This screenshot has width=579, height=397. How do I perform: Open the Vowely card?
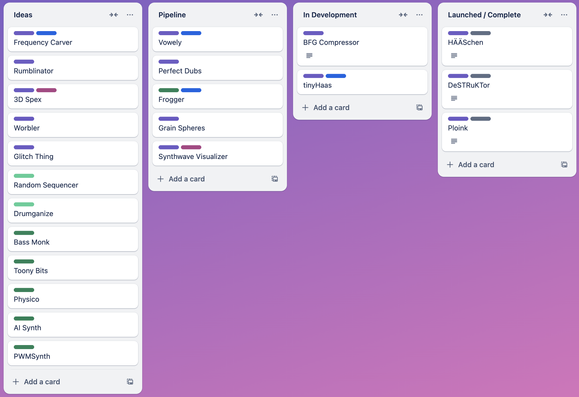[x=217, y=39]
